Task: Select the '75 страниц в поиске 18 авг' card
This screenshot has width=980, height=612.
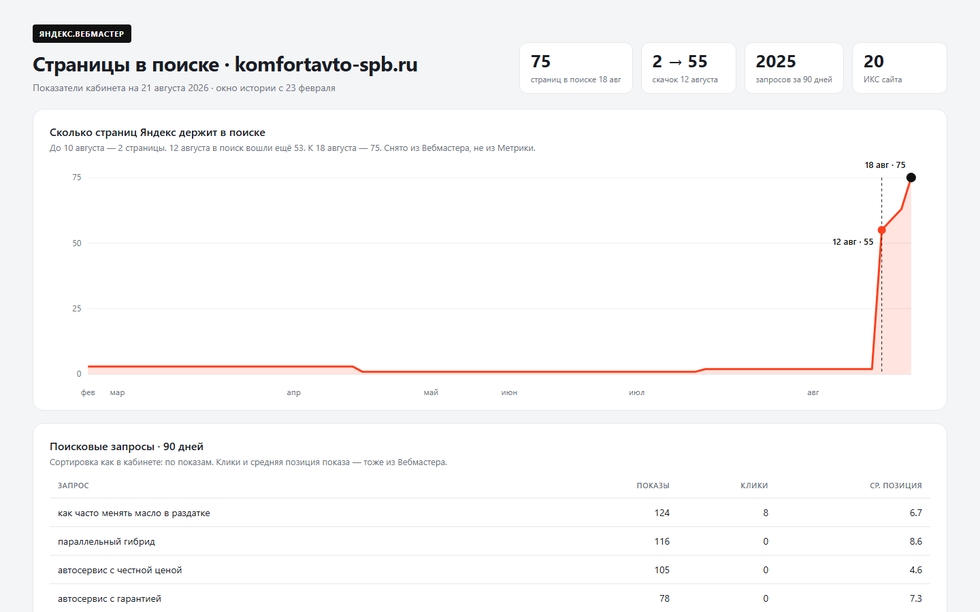Action: pos(576,68)
